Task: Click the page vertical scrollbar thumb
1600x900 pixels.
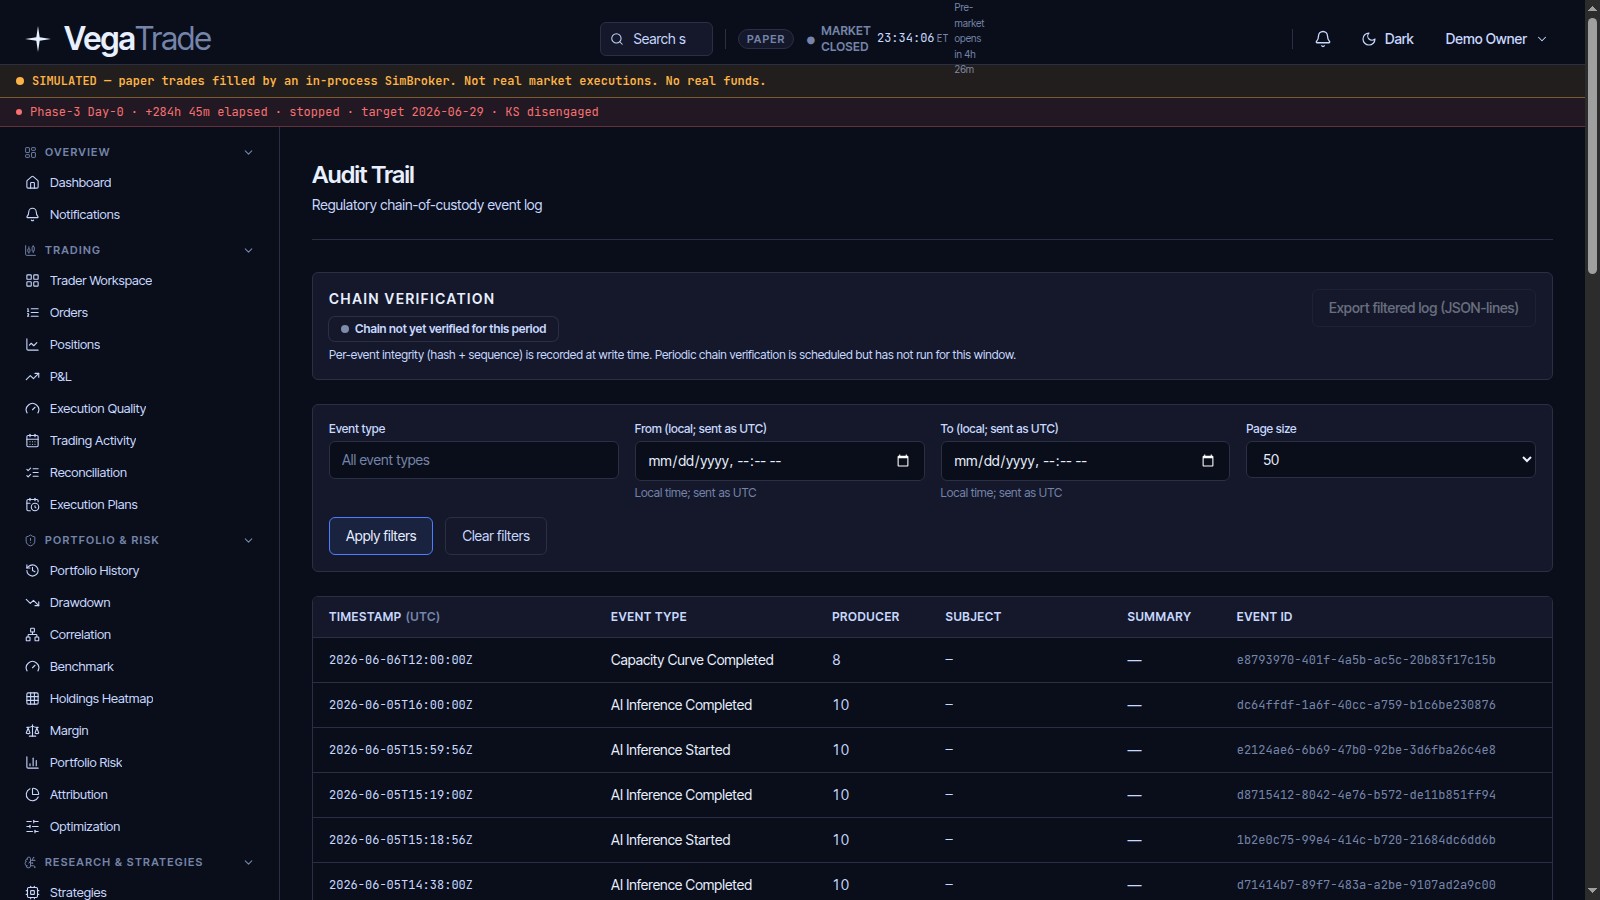Action: point(1592,145)
